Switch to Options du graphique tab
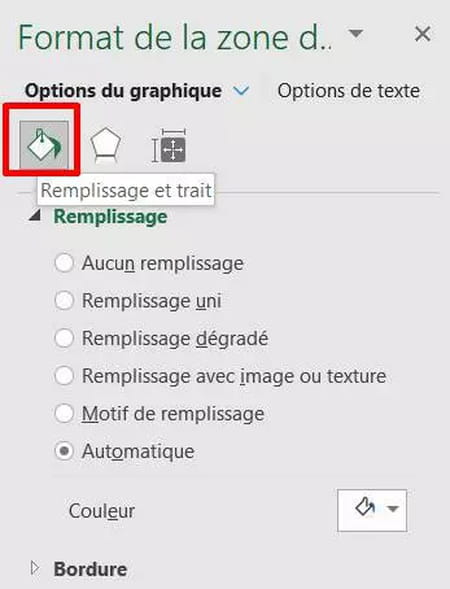 pos(123,91)
